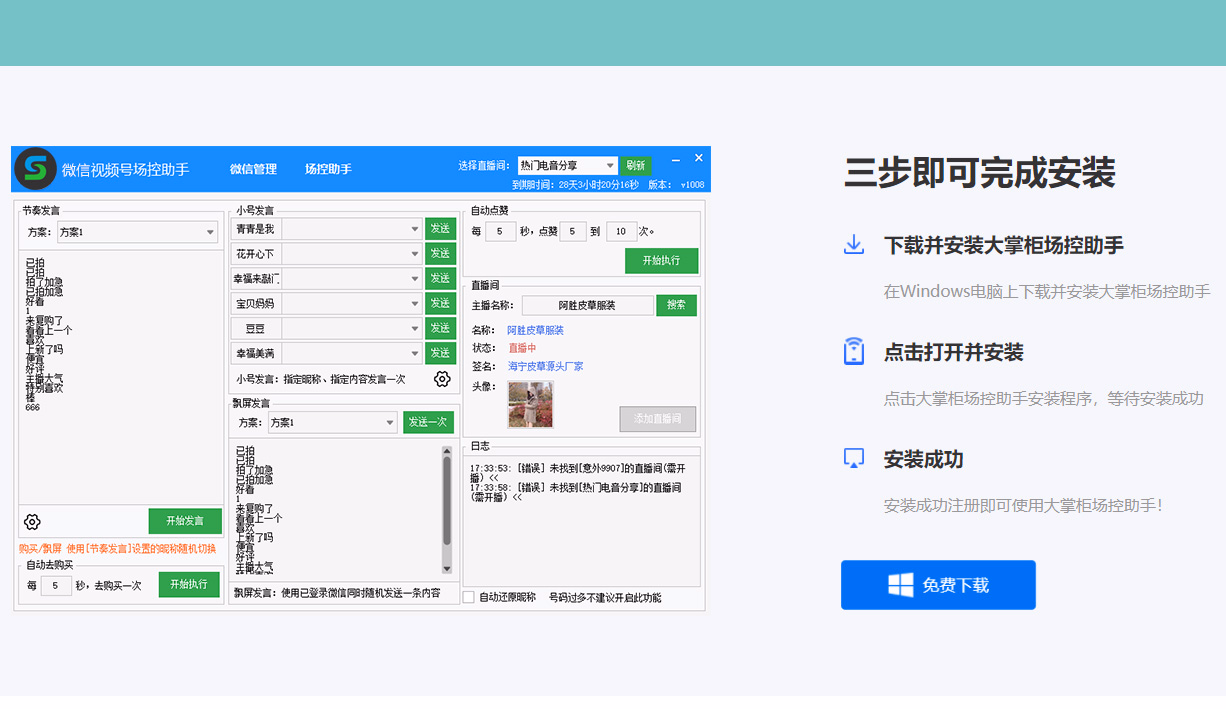
Task: Click the 点击打开并安装 step title
Action: pos(954,352)
